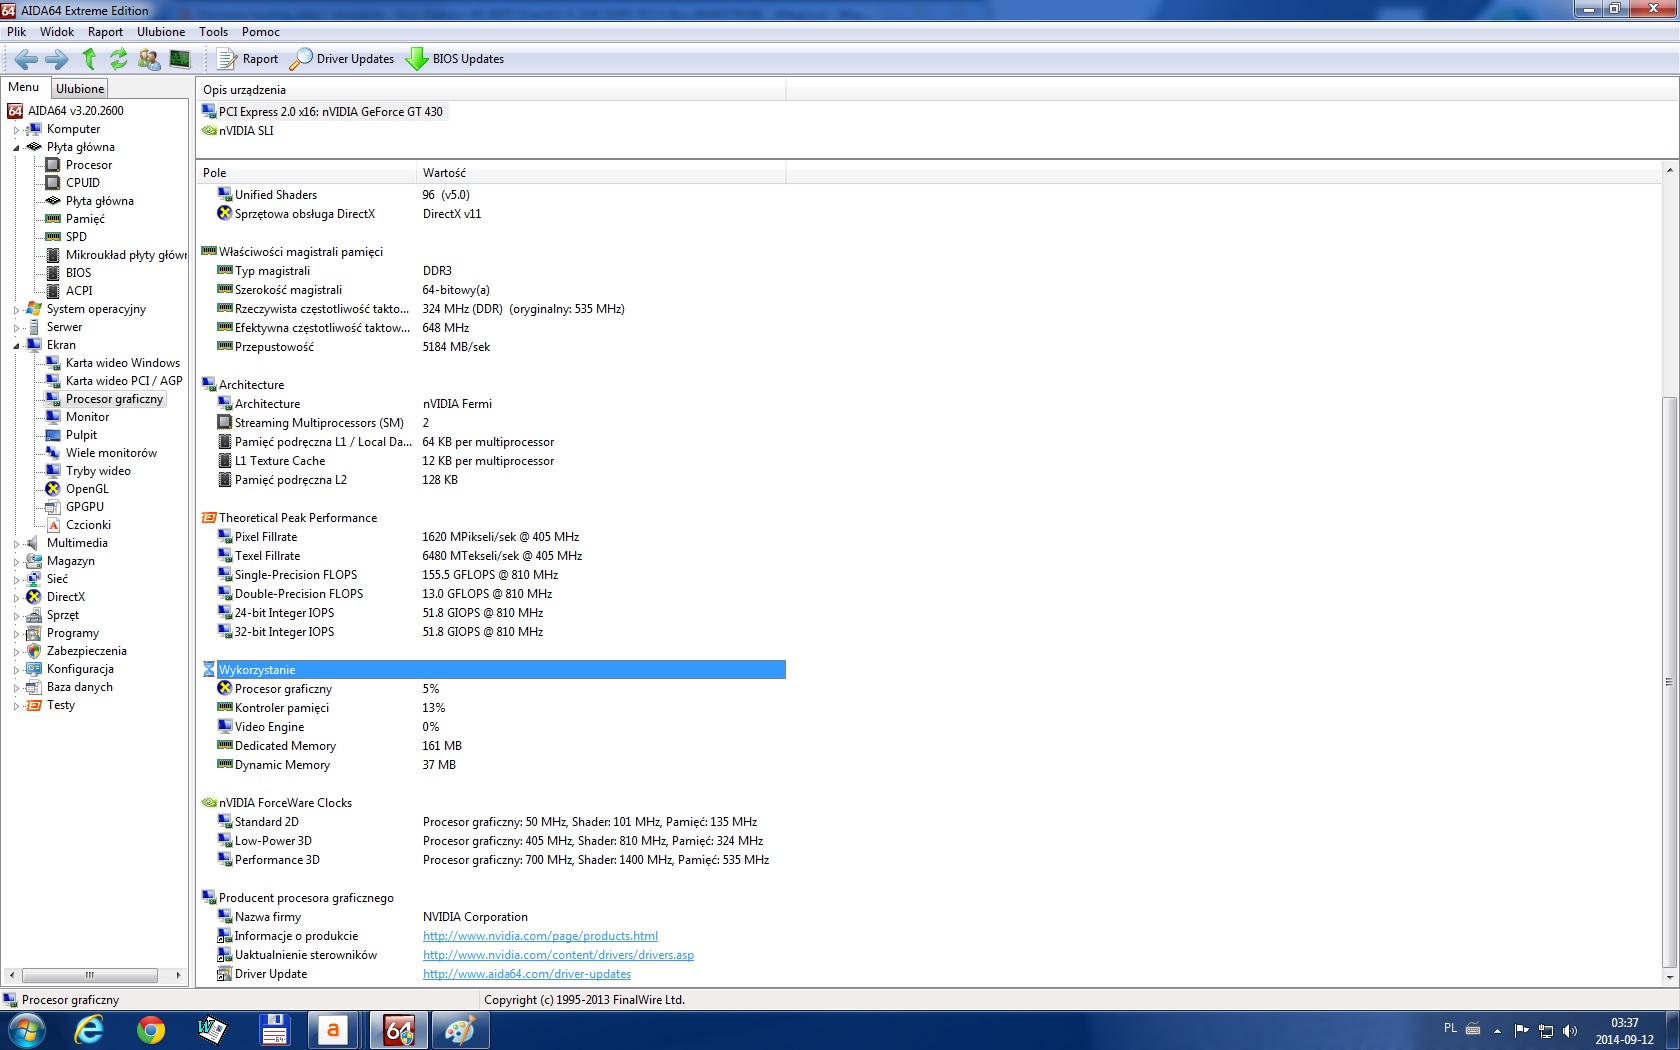Select Tryby wideo in the sidebar tree

98,471
